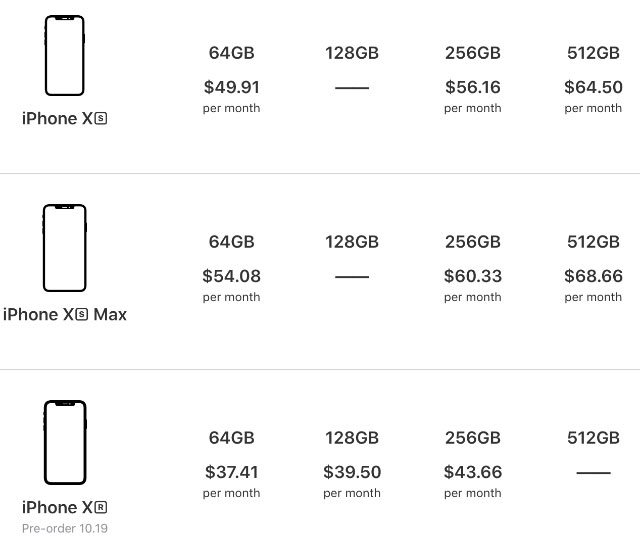Select the iPhone XR model name
Viewport: 640px width, 552px height.
point(64,507)
